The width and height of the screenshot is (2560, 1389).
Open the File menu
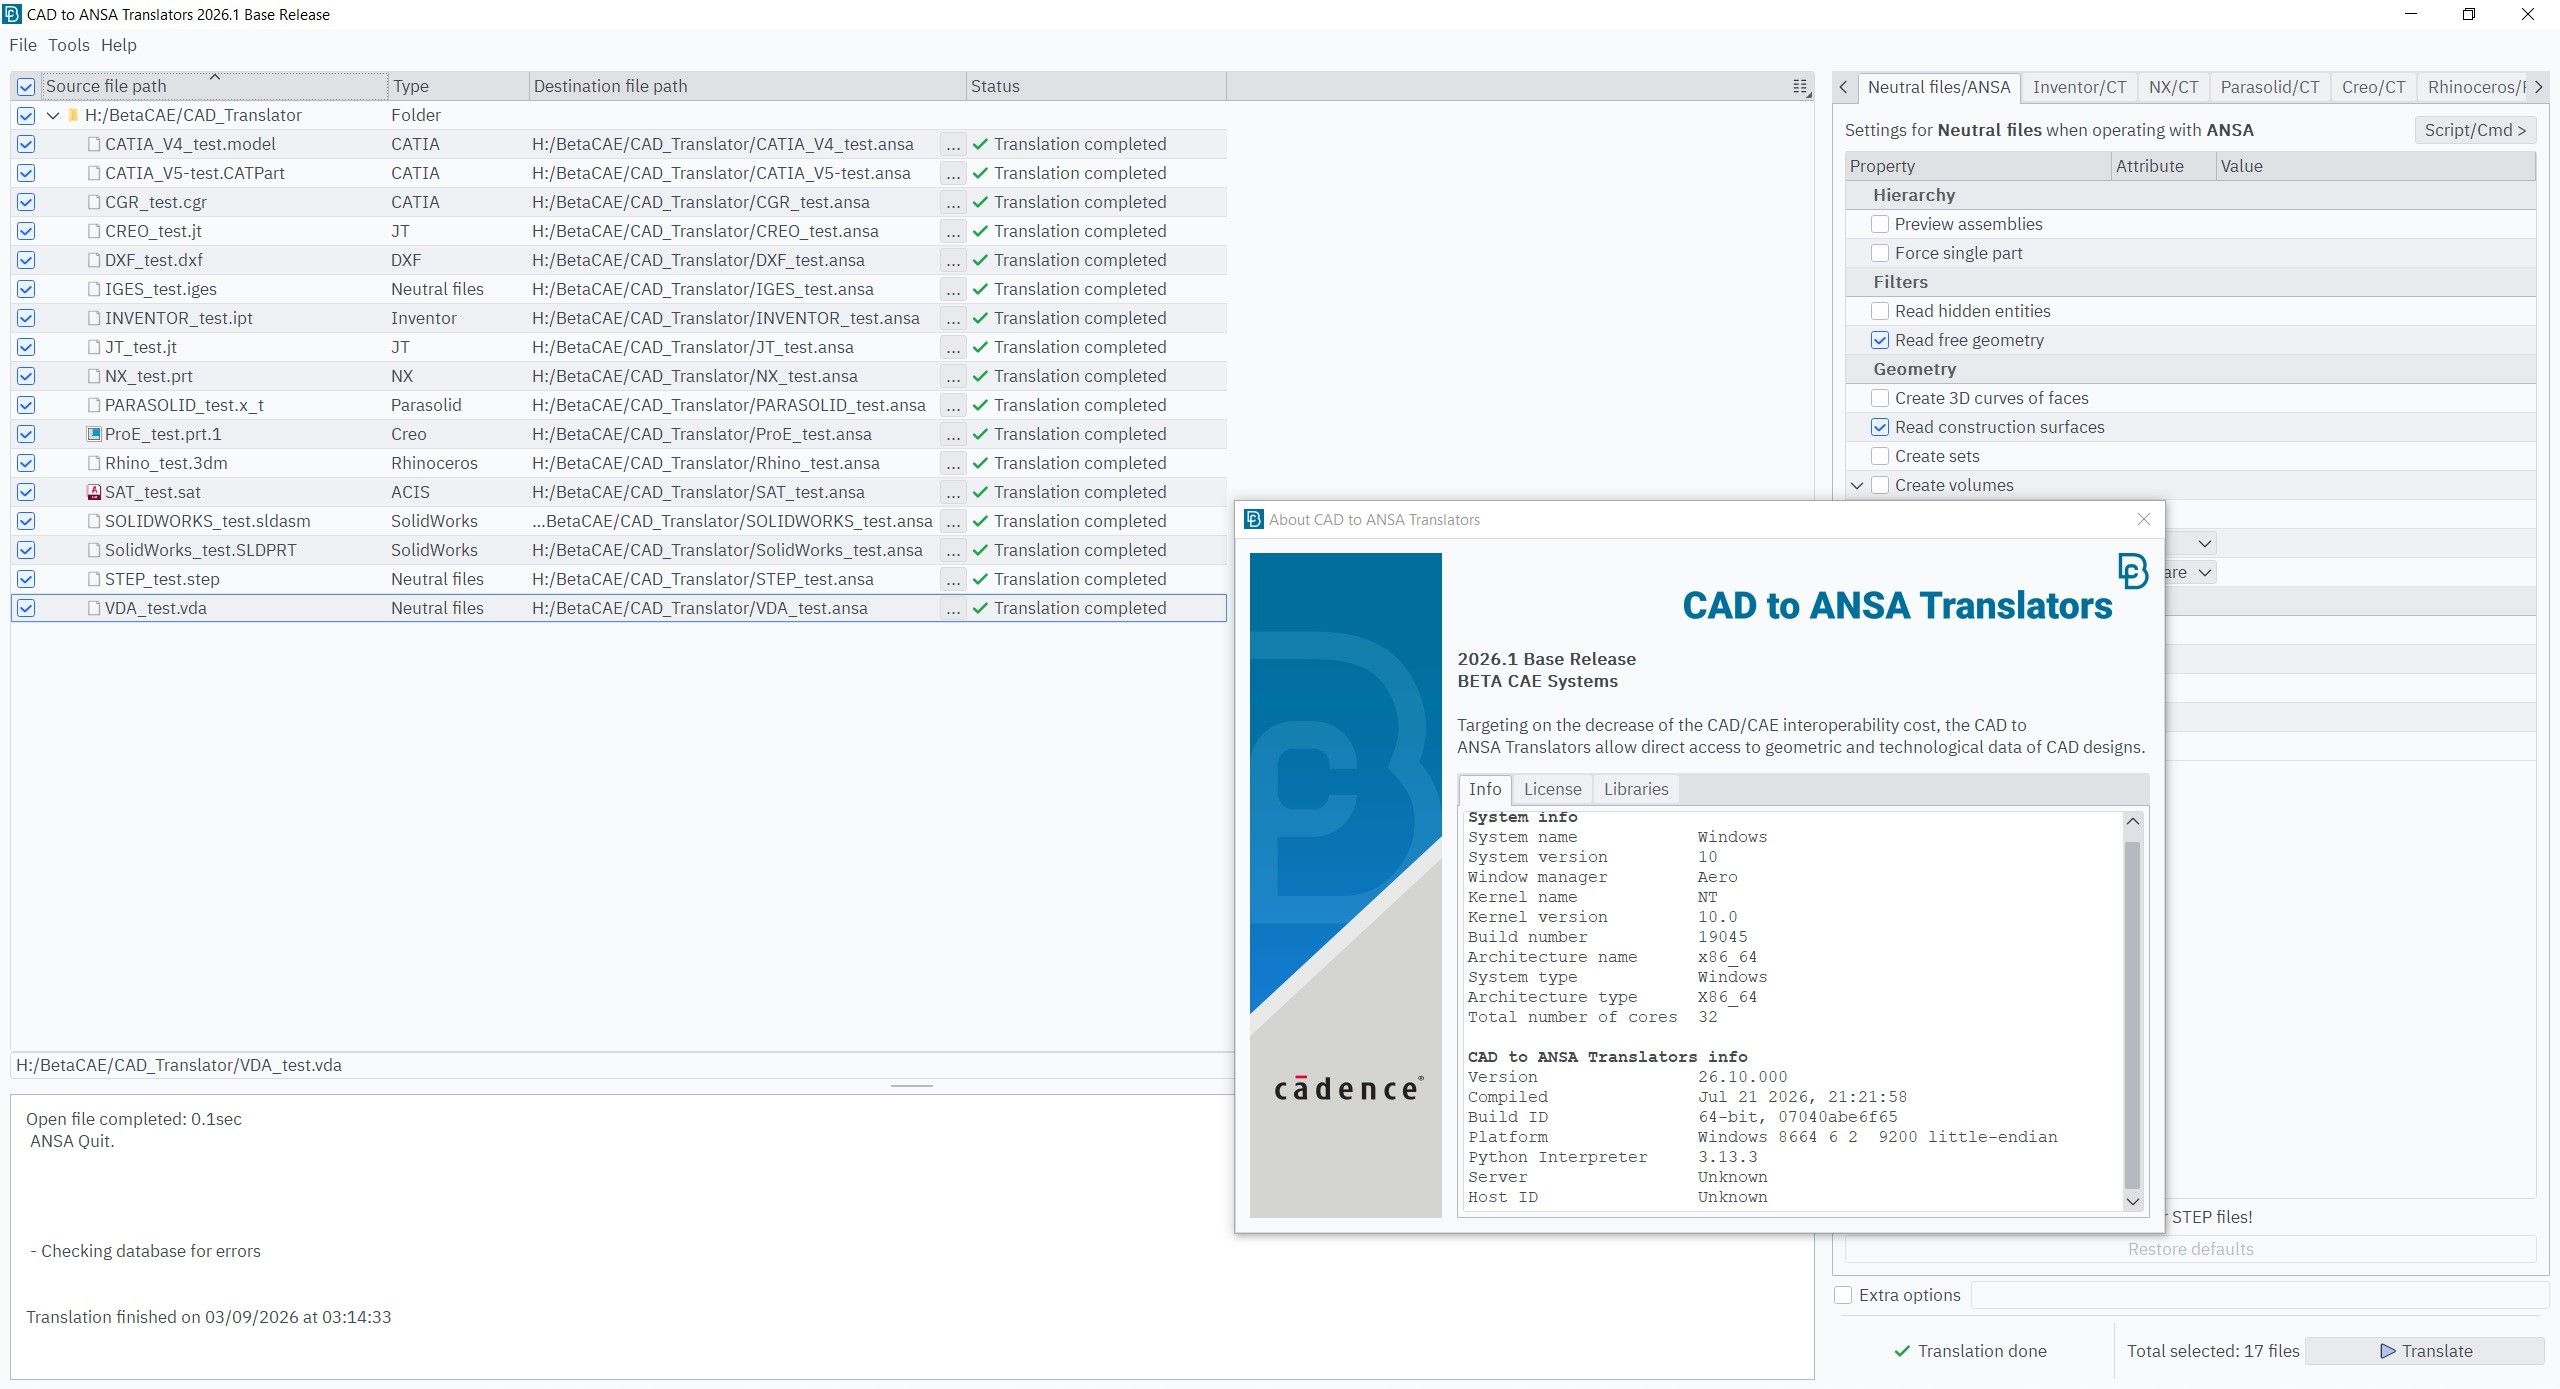(22, 45)
